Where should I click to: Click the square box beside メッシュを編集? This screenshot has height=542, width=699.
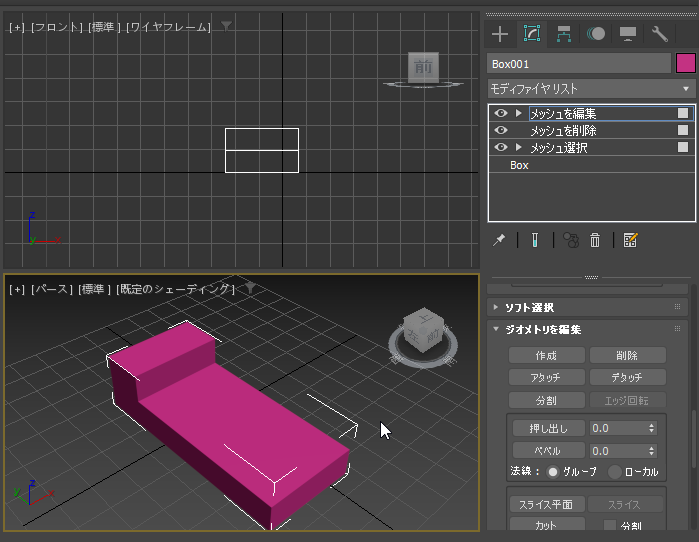tap(683, 113)
